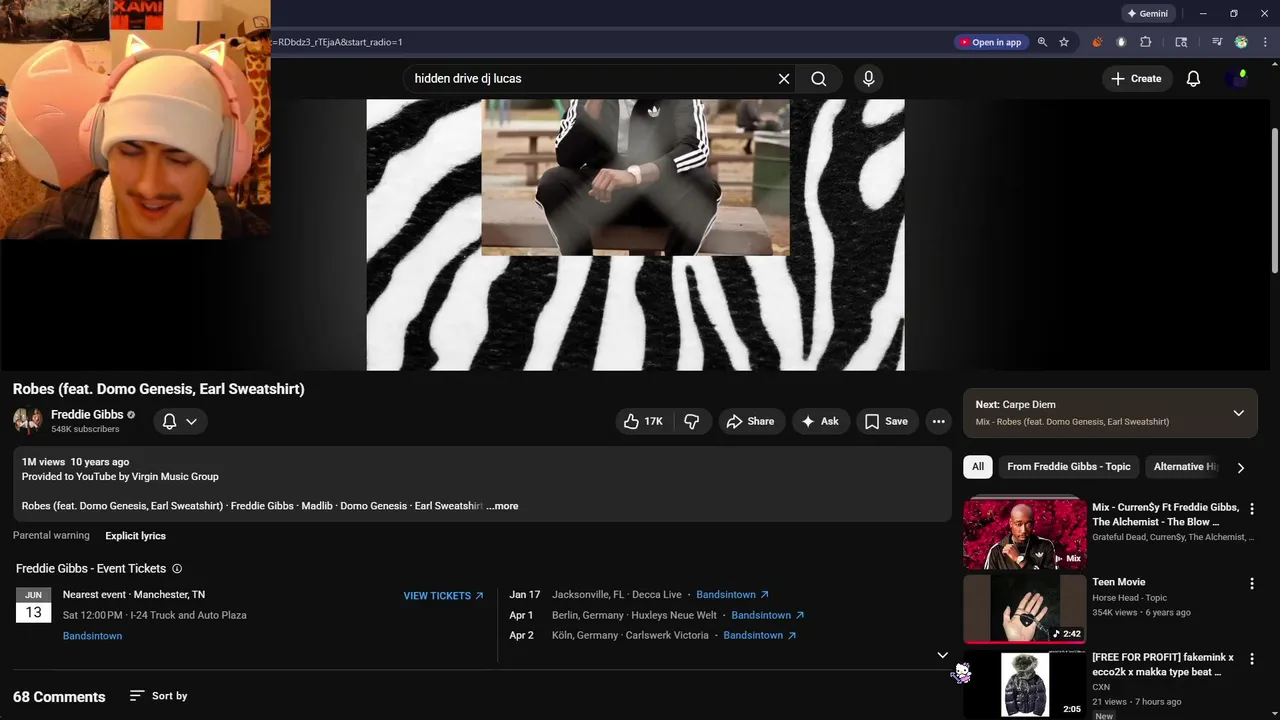
Task: Click the address bar URL text
Action: (337, 42)
